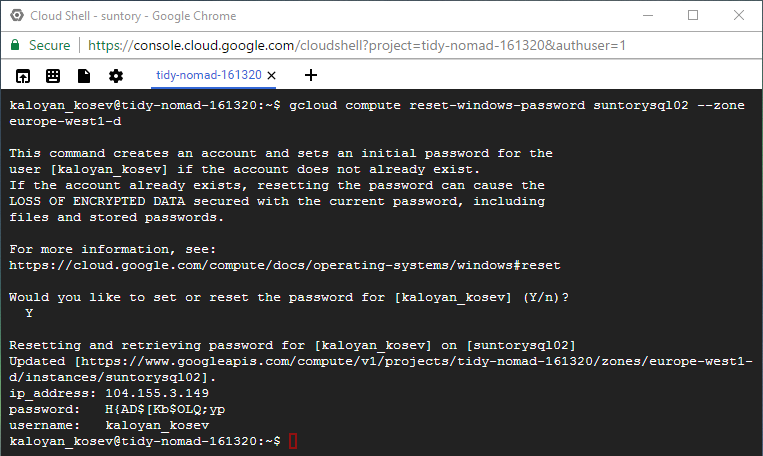Click the green secure padlock icon
The width and height of the screenshot is (763, 456).
tap(15, 45)
